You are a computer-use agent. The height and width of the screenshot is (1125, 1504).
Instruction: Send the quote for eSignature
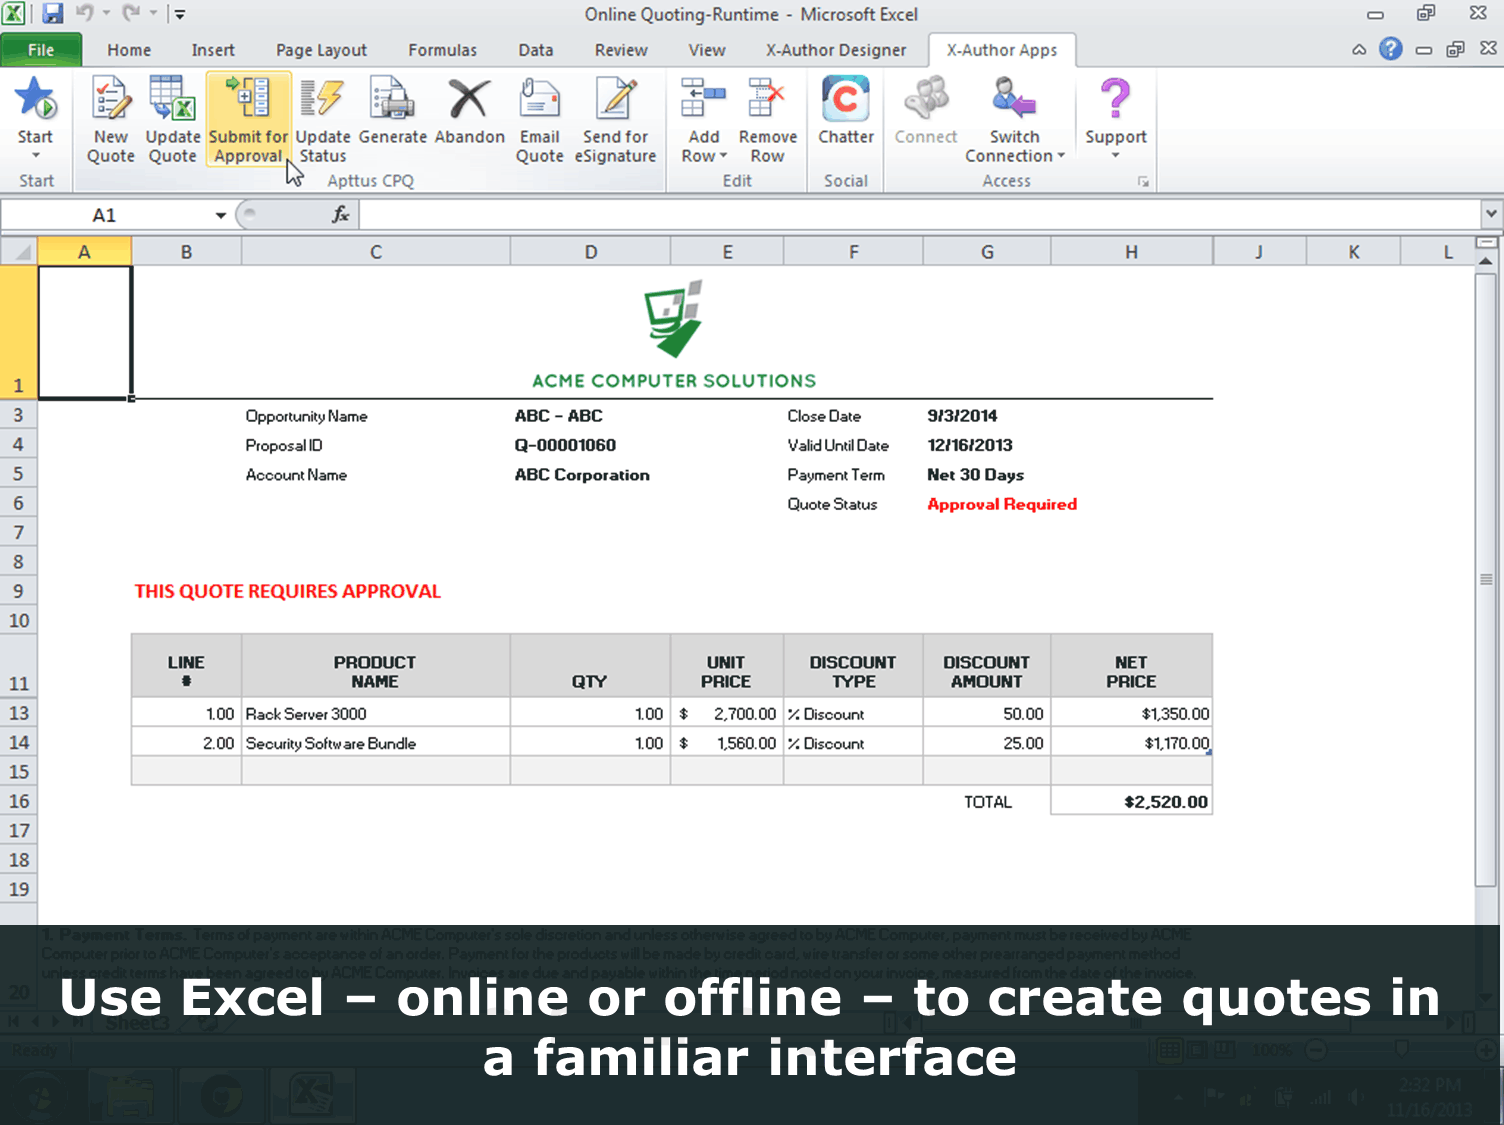(x=616, y=120)
